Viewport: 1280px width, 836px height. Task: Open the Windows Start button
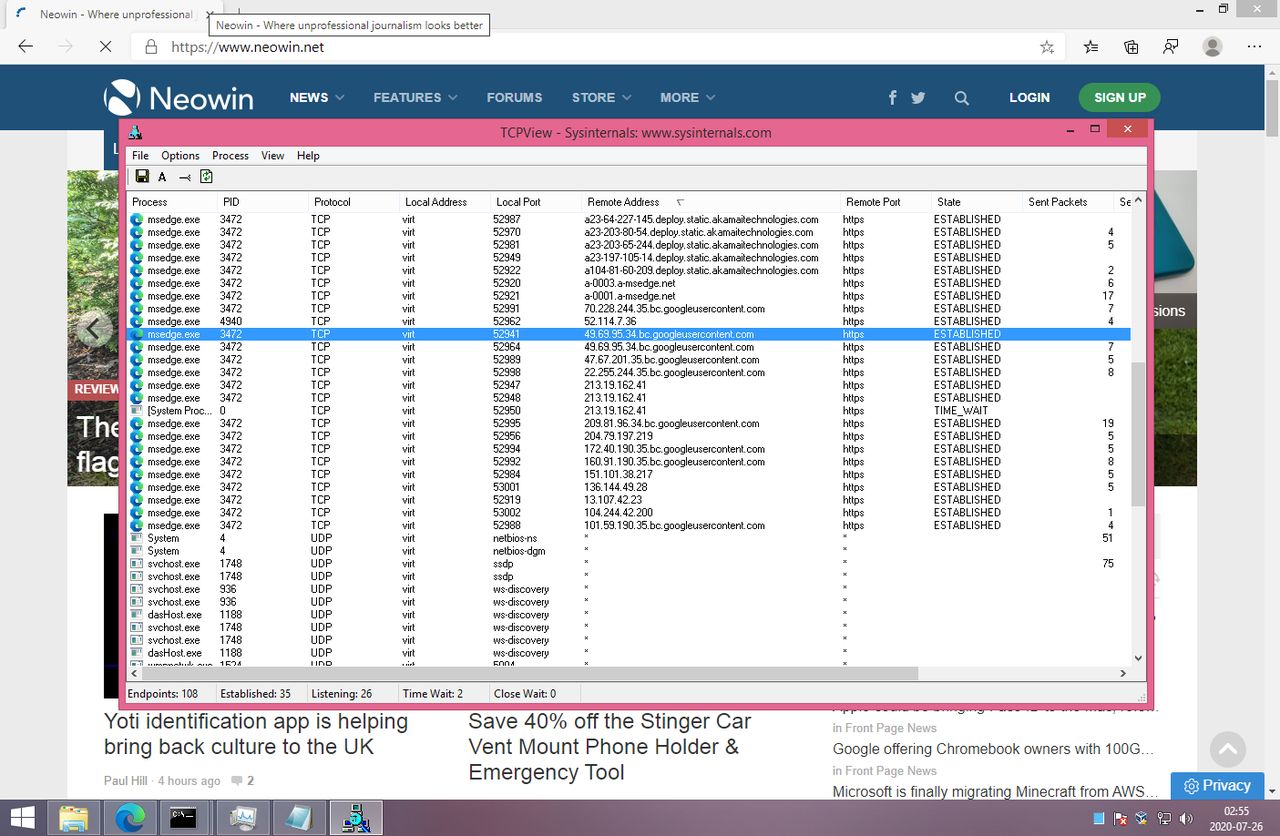[x=22, y=818]
